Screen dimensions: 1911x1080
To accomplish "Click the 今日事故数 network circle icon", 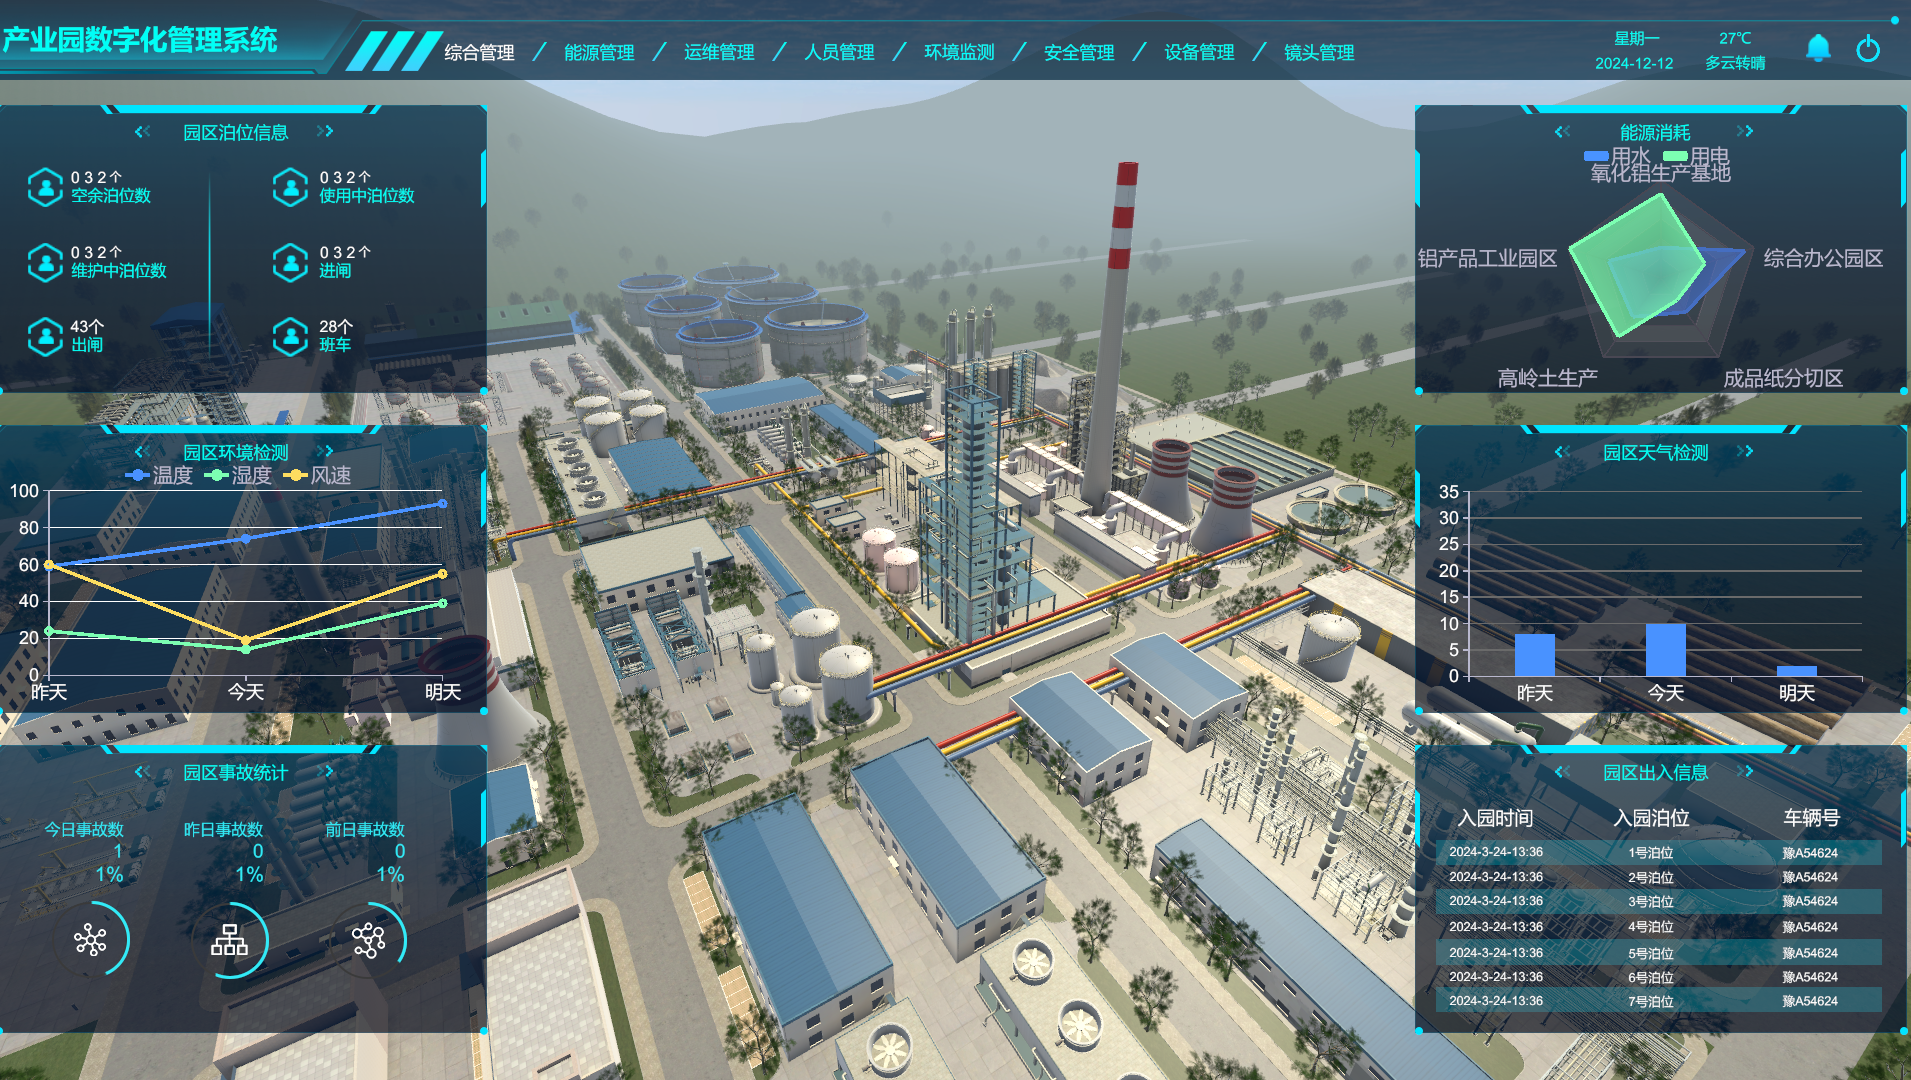I will pyautogui.click(x=91, y=940).
